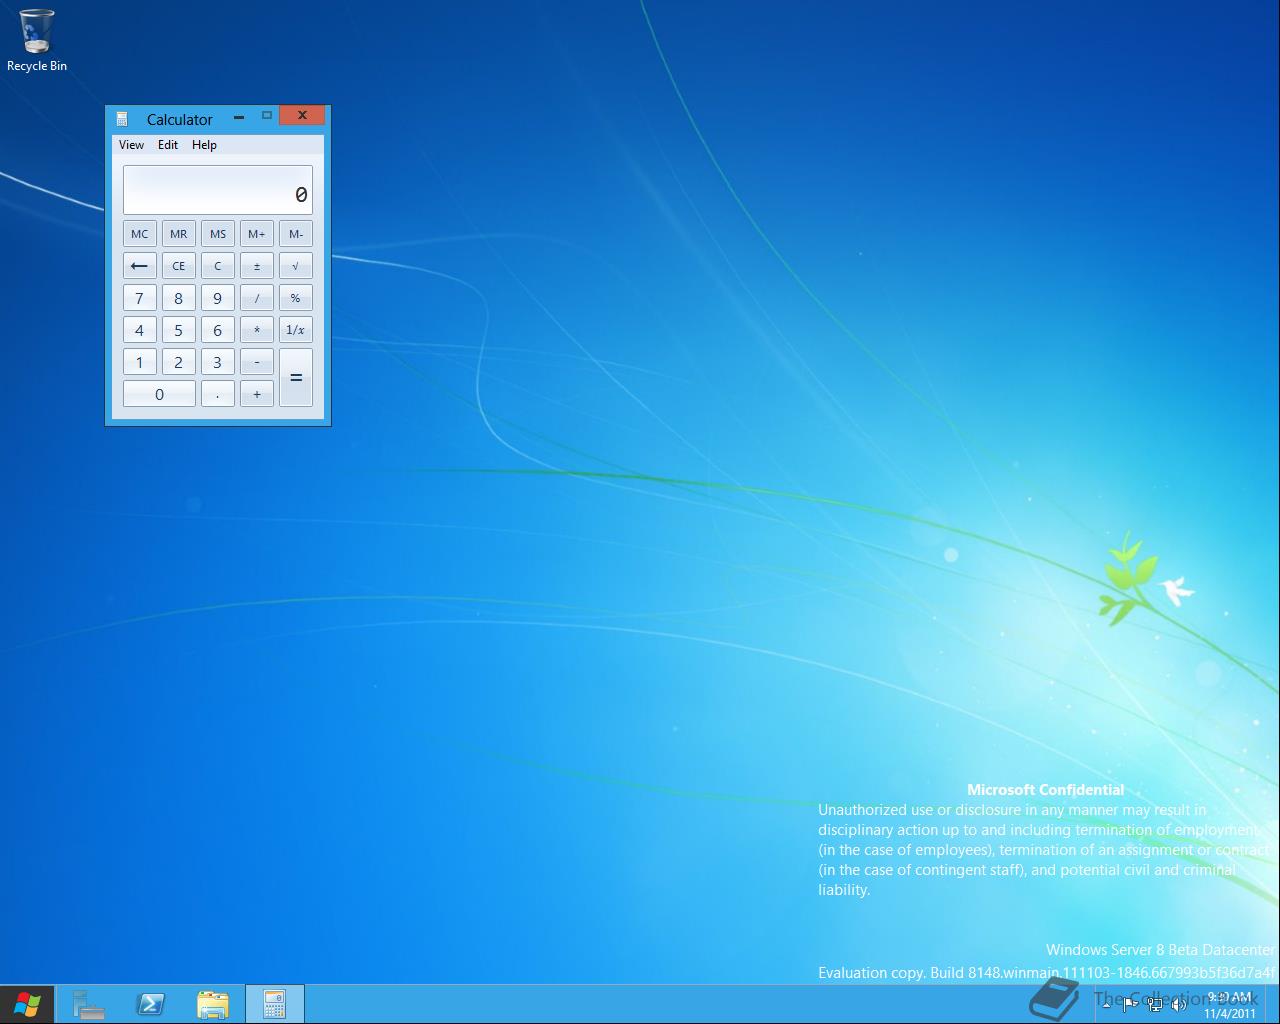Open the Action Center flag icon

point(1130,1004)
